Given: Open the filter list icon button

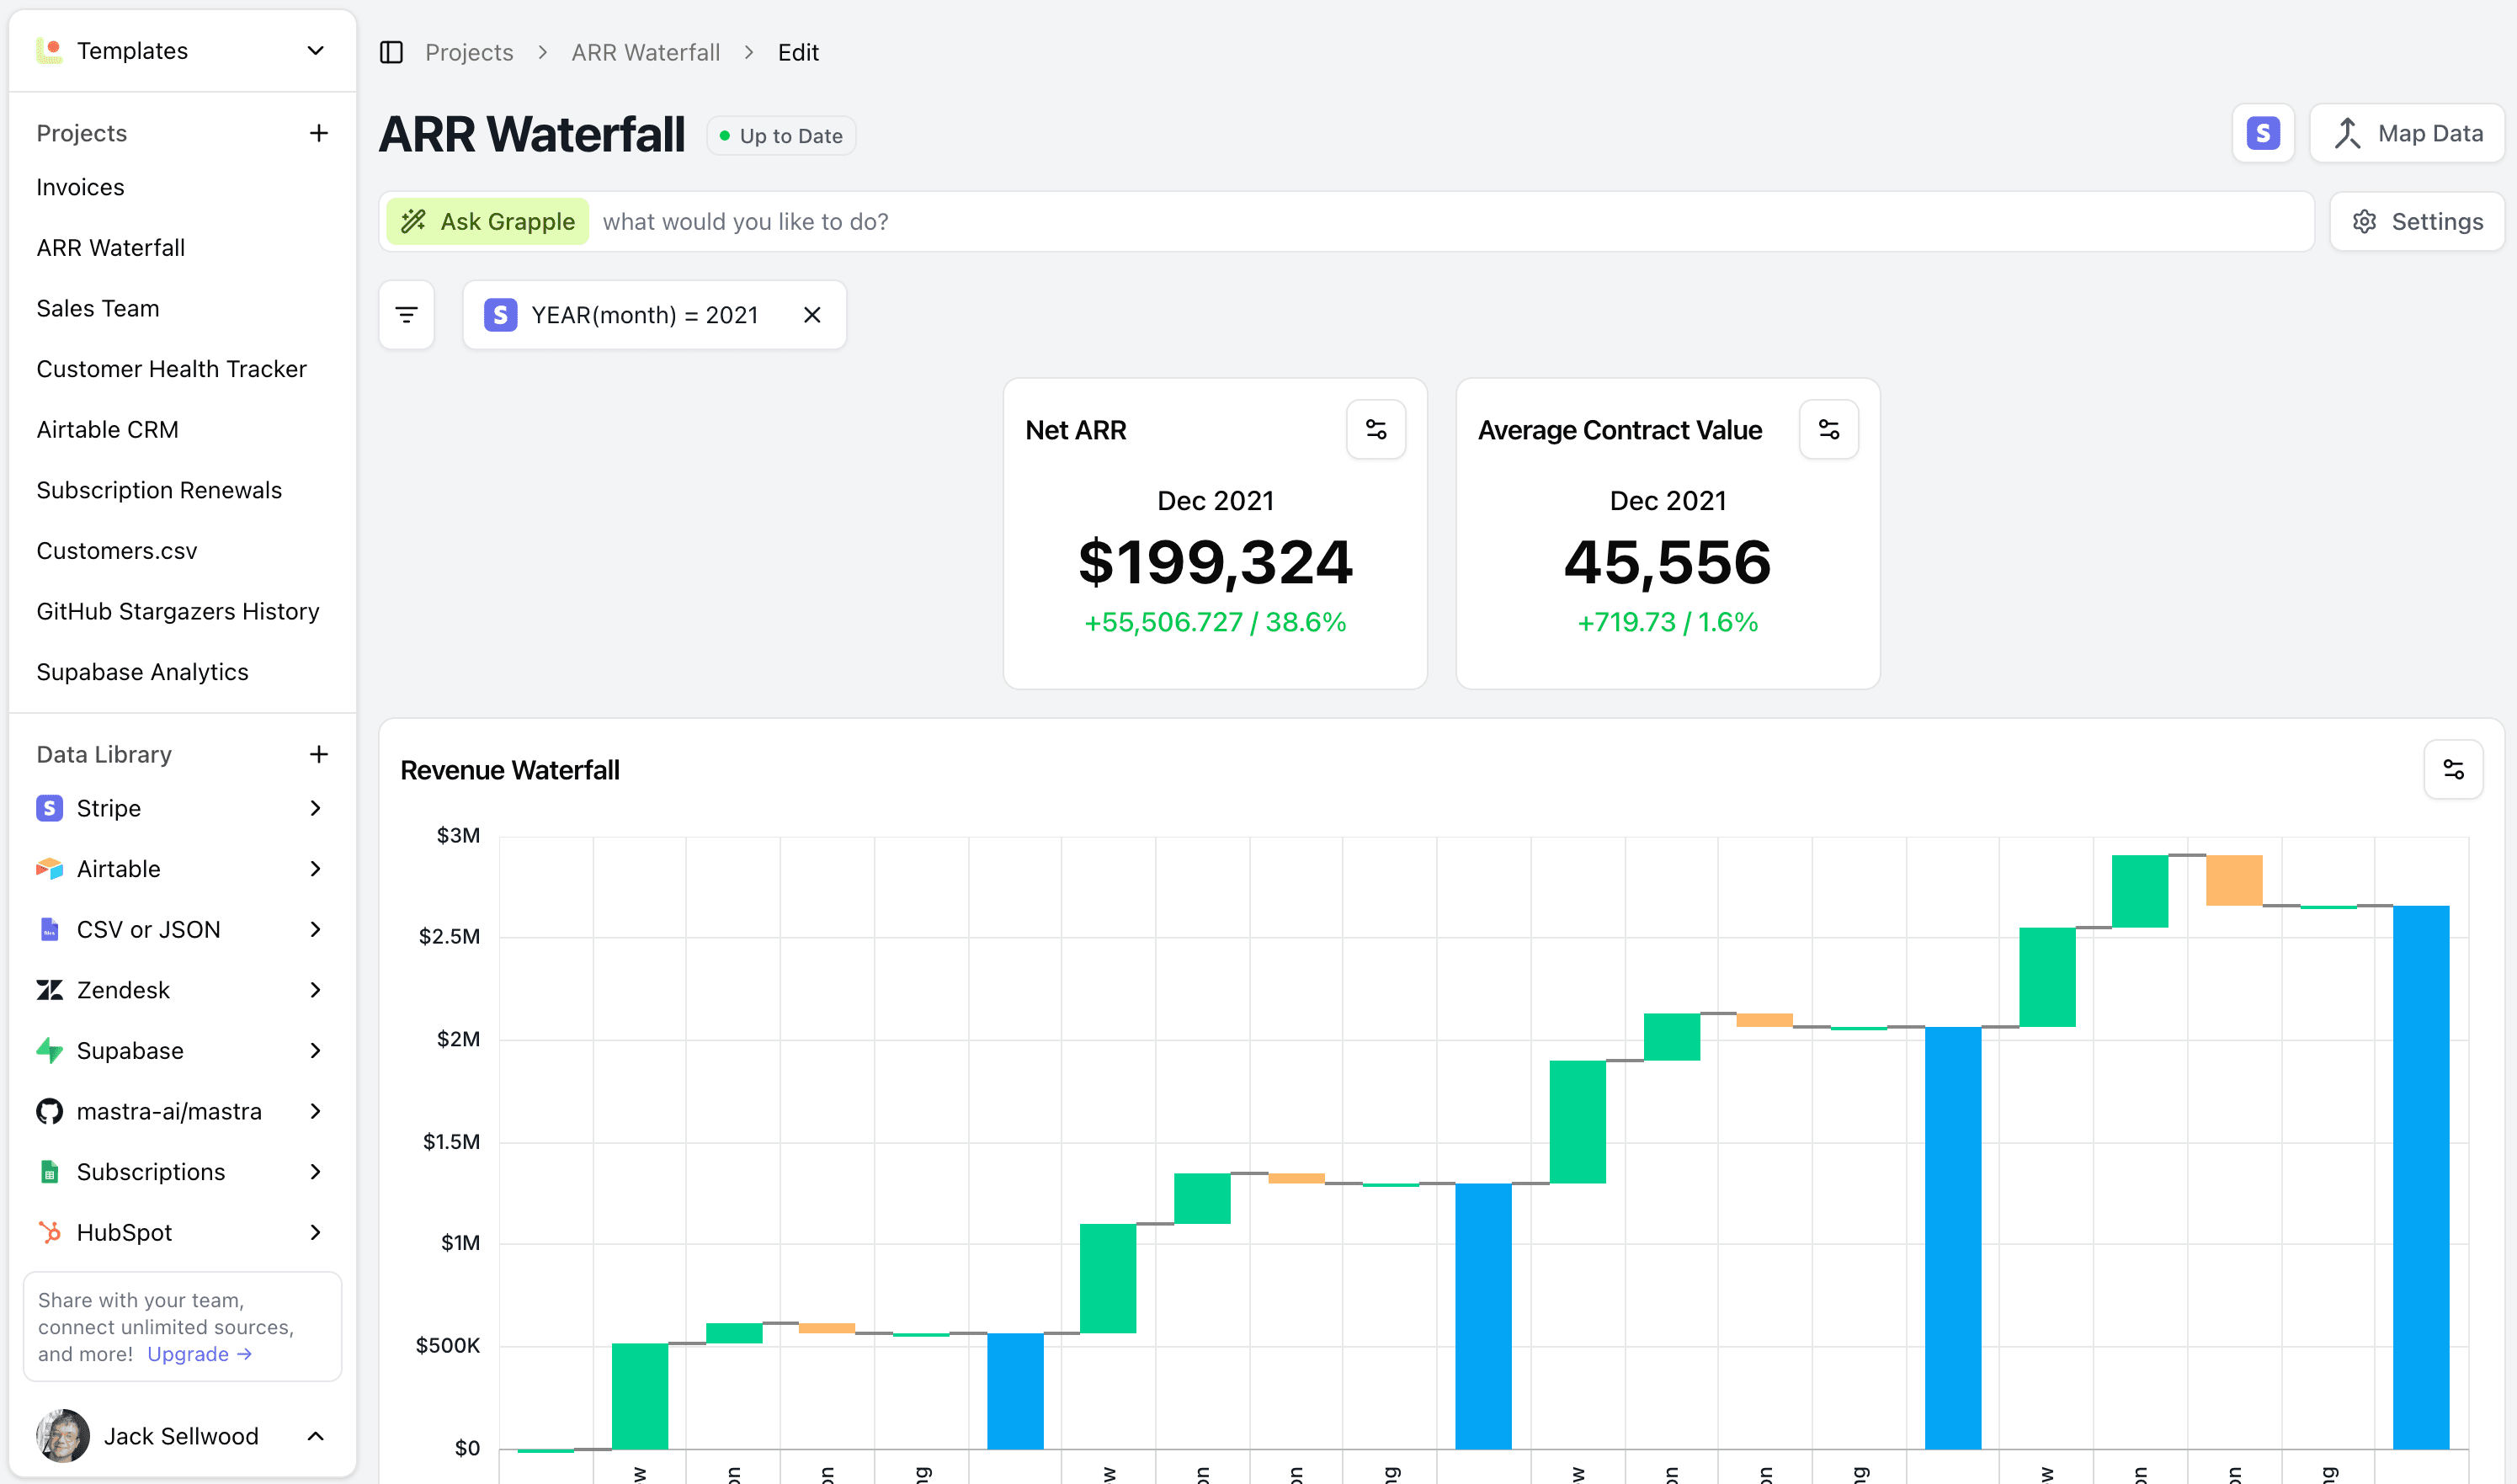Looking at the screenshot, I should 406,315.
